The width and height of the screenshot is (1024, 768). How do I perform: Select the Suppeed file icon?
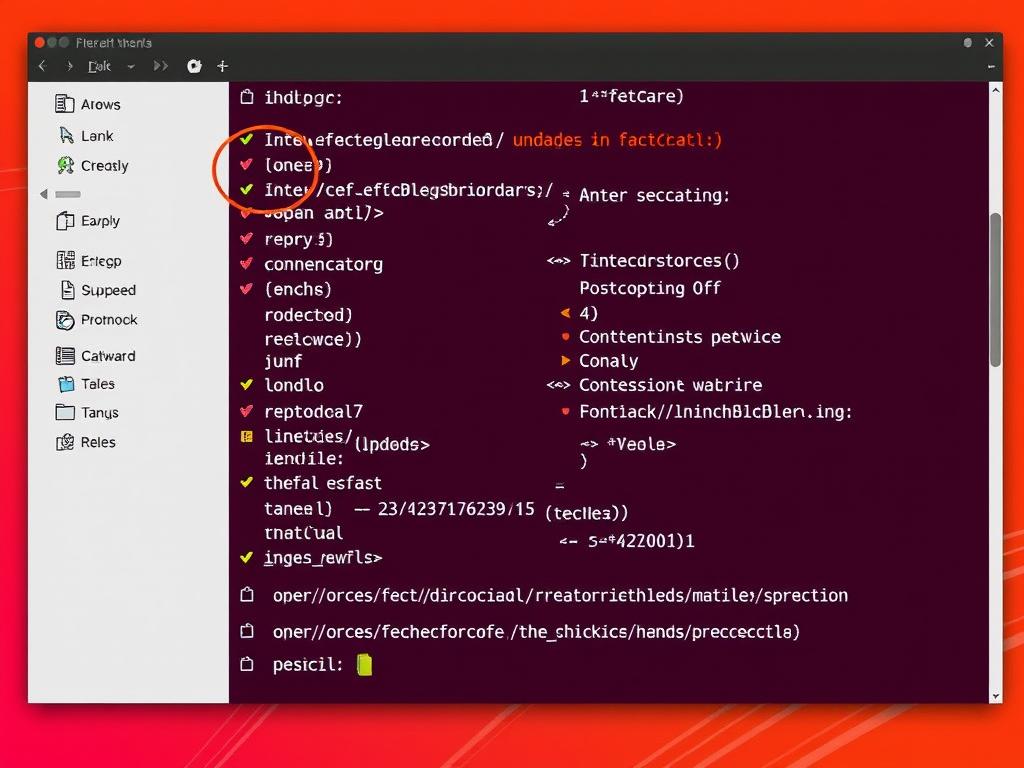pyautogui.click(x=67, y=290)
